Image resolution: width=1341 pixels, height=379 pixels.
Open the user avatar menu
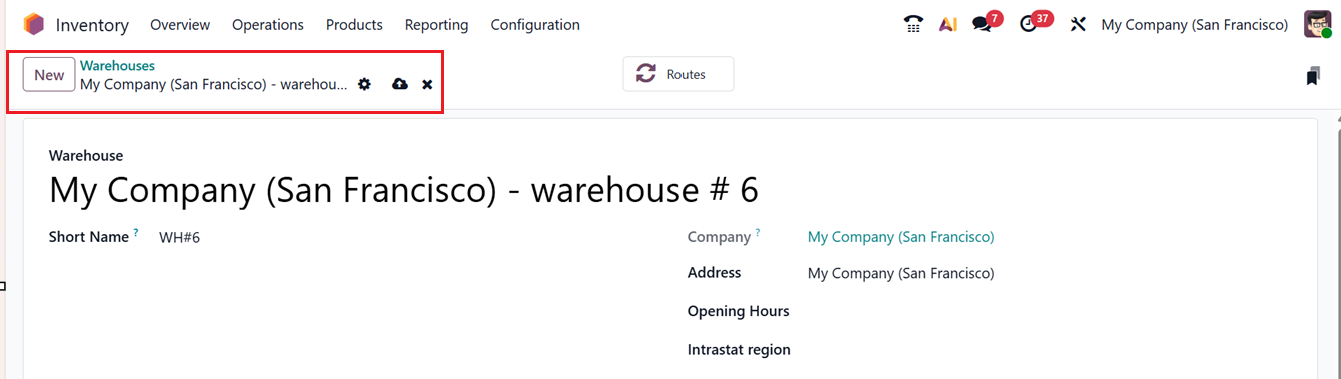click(x=1318, y=24)
